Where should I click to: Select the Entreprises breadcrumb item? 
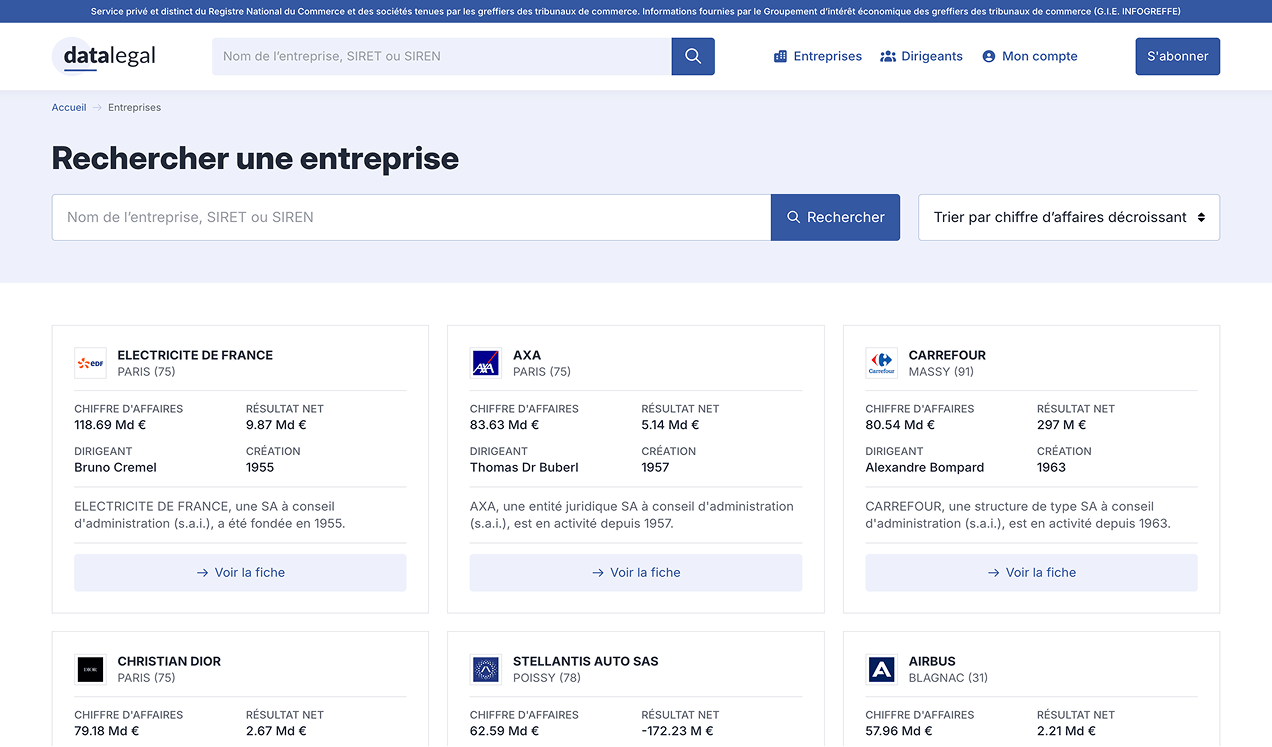pyautogui.click(x=133, y=107)
